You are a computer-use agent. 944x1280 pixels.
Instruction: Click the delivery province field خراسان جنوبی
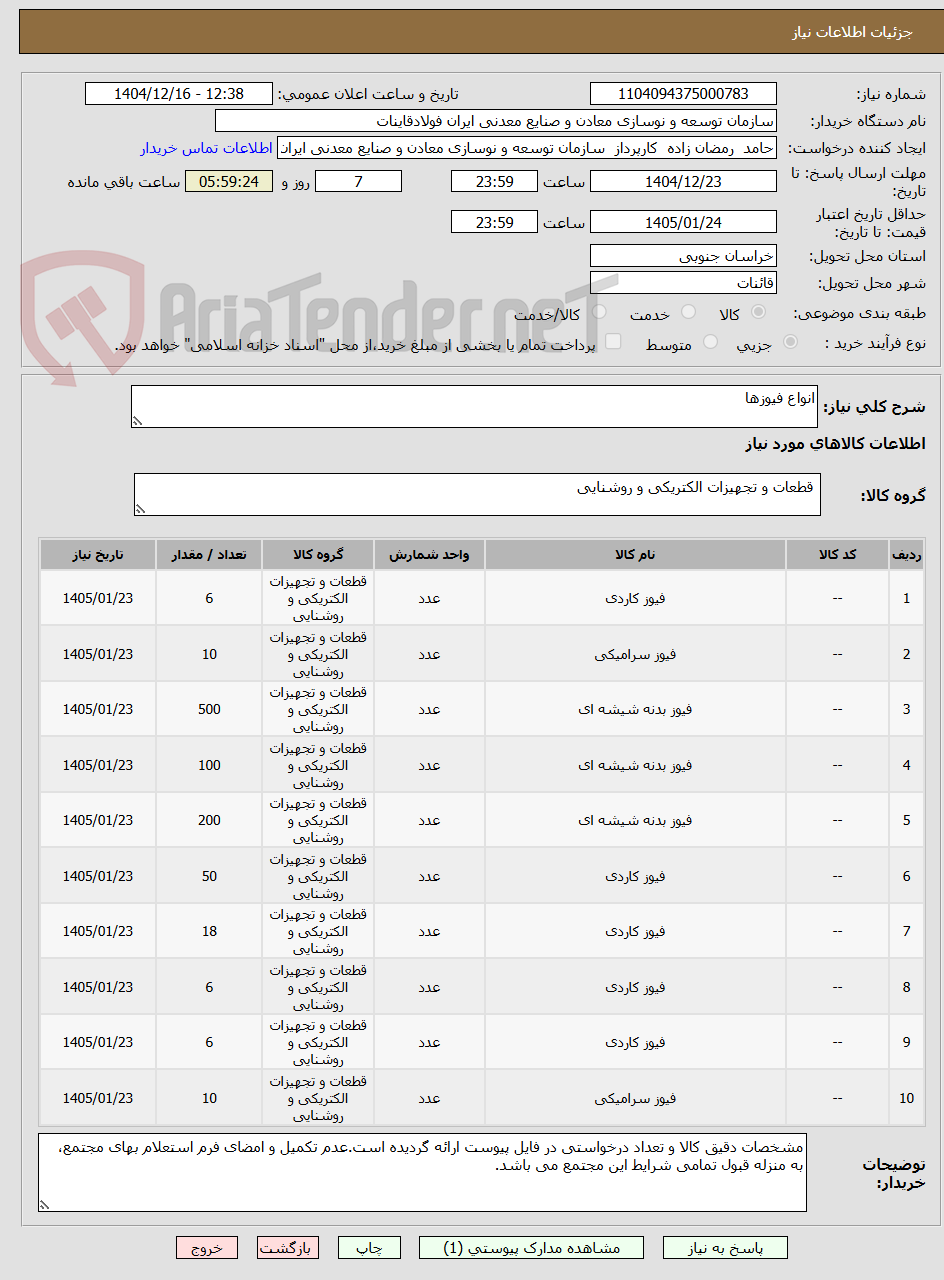click(x=683, y=256)
